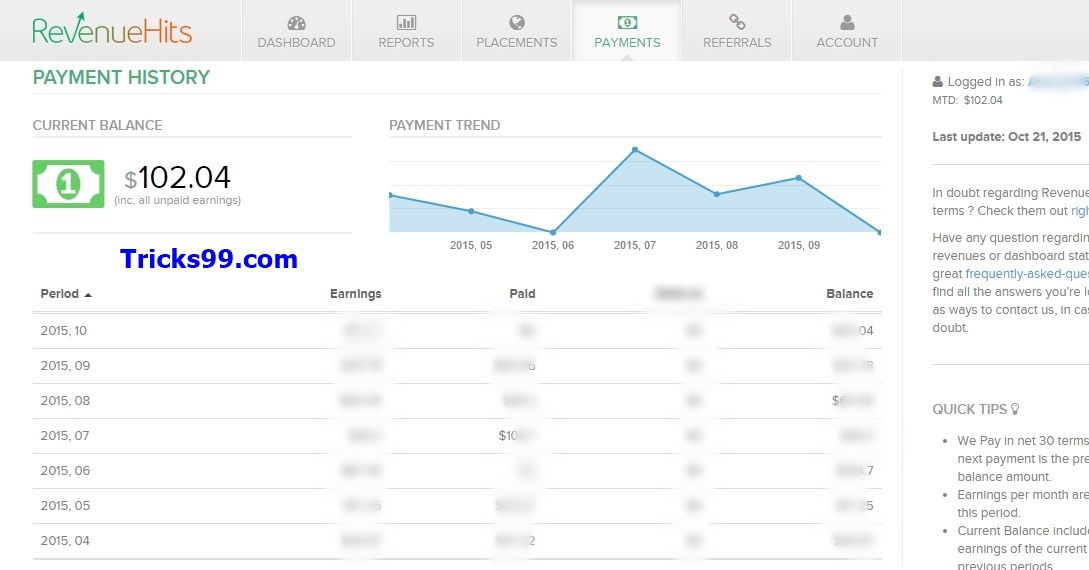The image size is (1089, 570).
Task: Sort table by Earnings column
Action: (355, 294)
